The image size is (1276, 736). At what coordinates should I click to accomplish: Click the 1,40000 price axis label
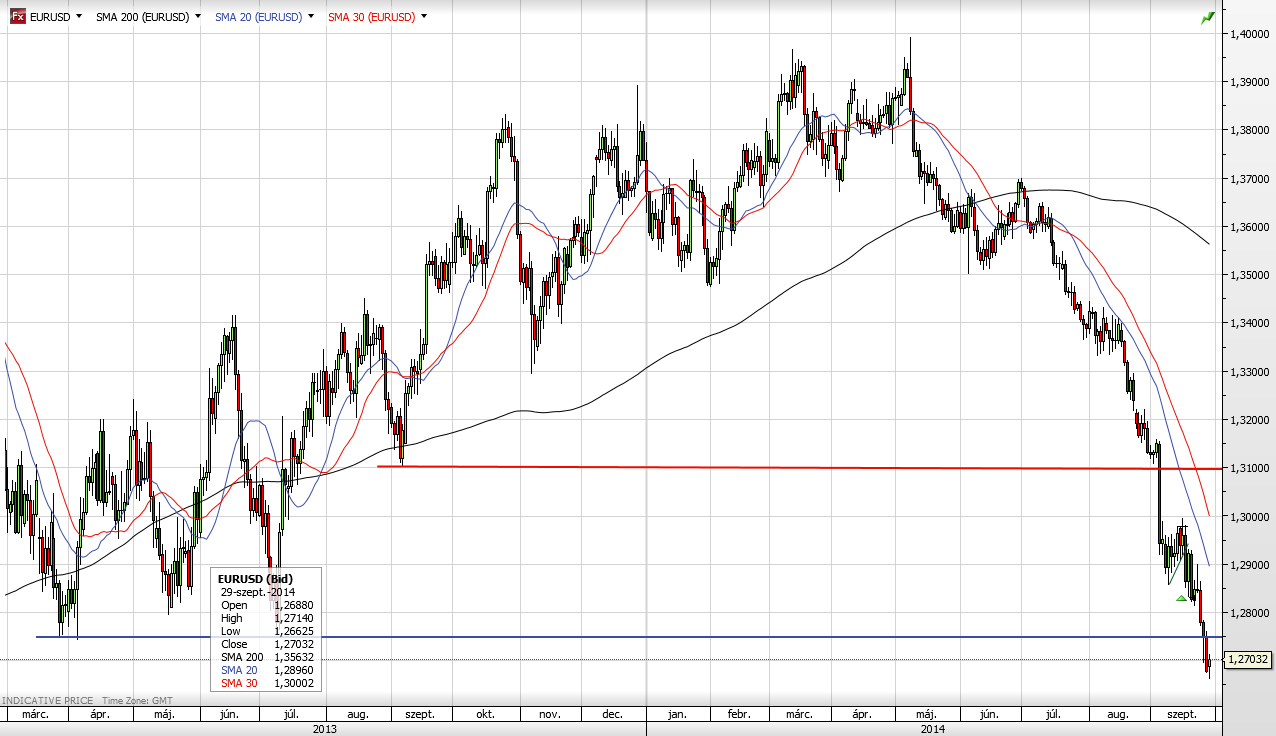[1250, 33]
